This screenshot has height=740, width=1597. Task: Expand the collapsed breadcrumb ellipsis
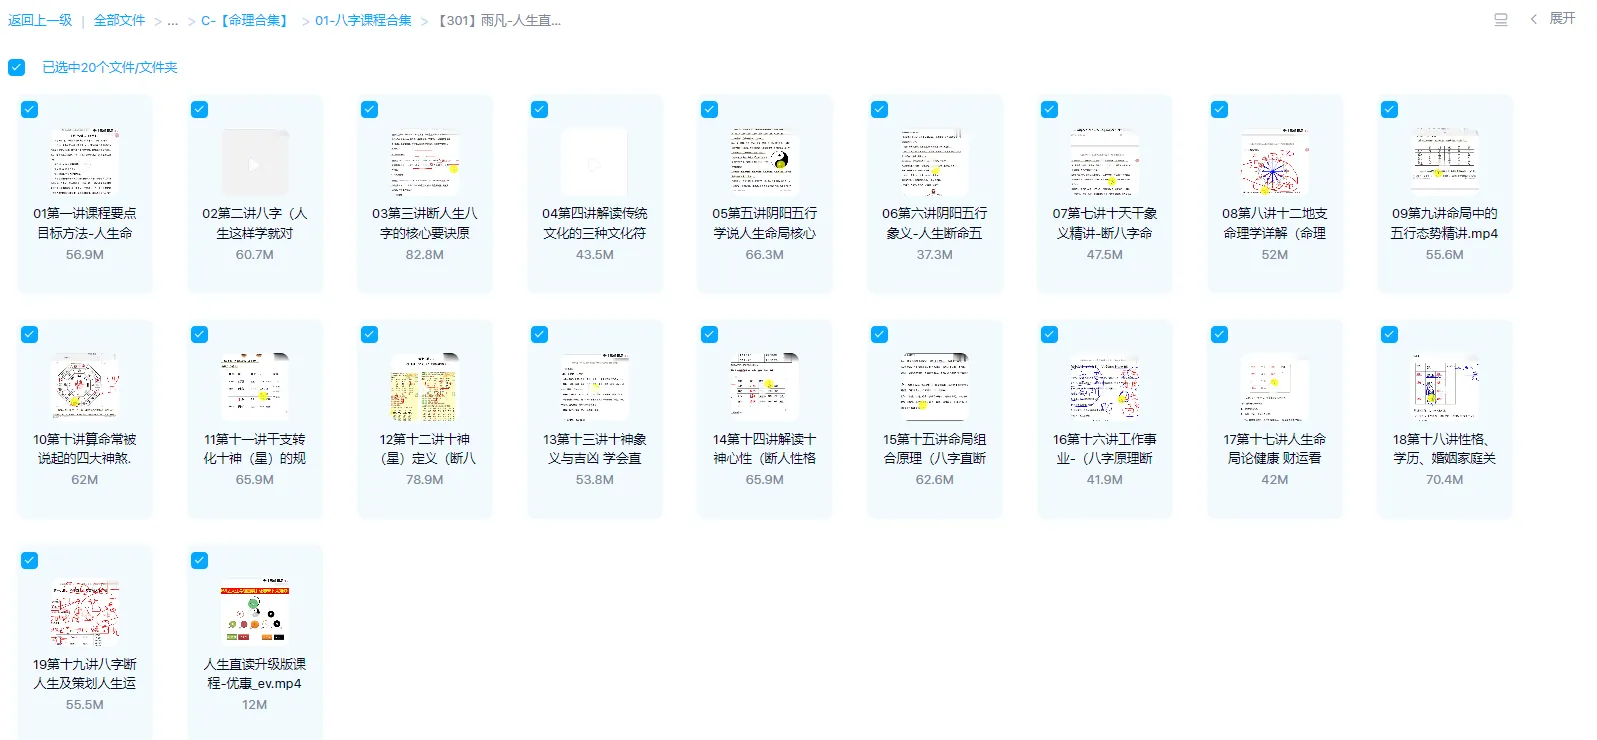tap(173, 21)
